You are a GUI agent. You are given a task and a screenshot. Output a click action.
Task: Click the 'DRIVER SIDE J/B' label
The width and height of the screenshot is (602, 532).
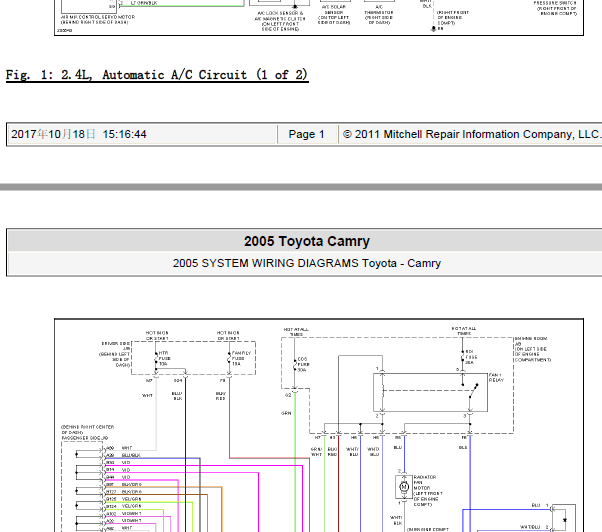(x=115, y=346)
